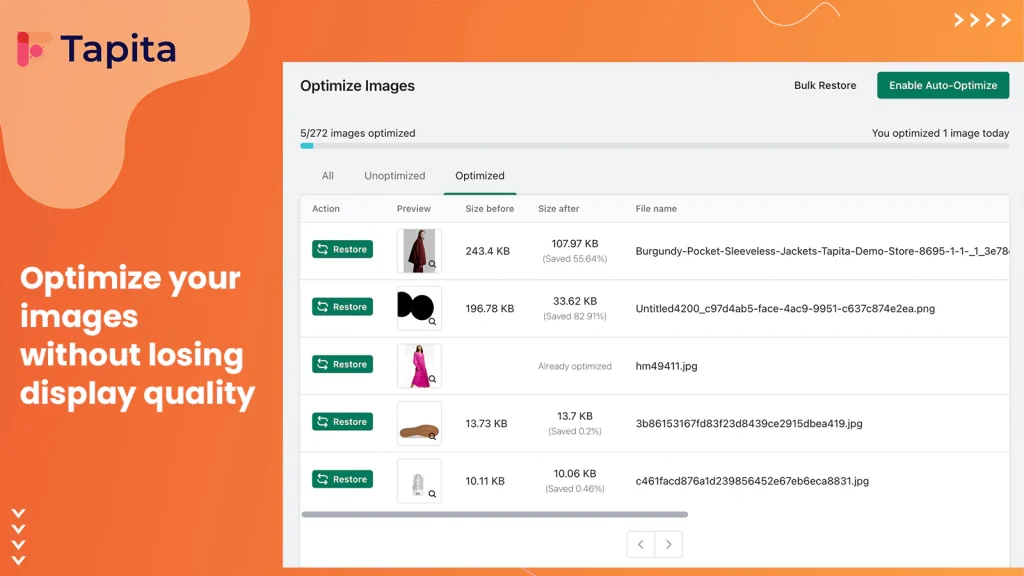
Task: Restore the hm49411.jpg image
Action: [342, 364]
